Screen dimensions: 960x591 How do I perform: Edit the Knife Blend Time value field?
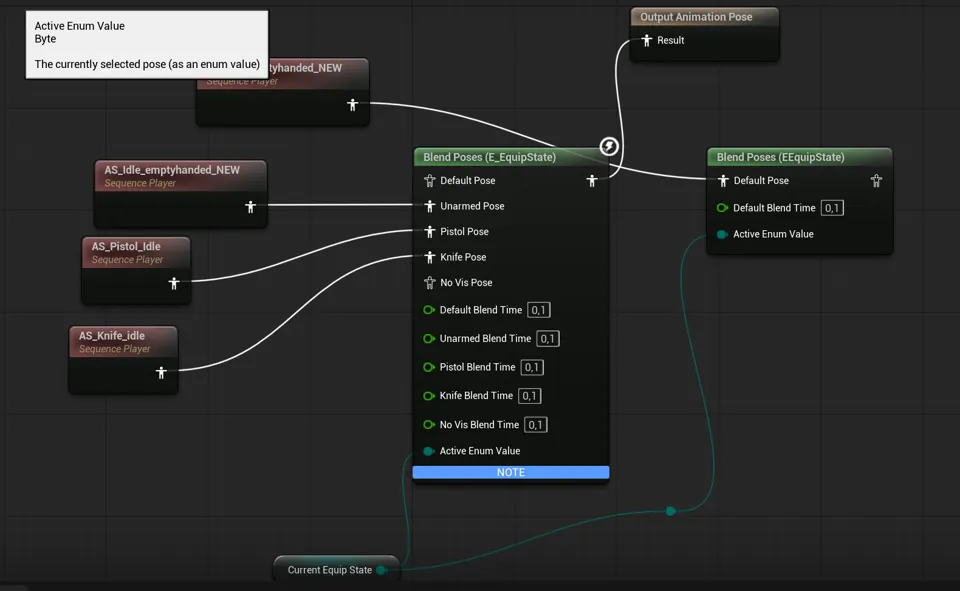click(x=530, y=396)
